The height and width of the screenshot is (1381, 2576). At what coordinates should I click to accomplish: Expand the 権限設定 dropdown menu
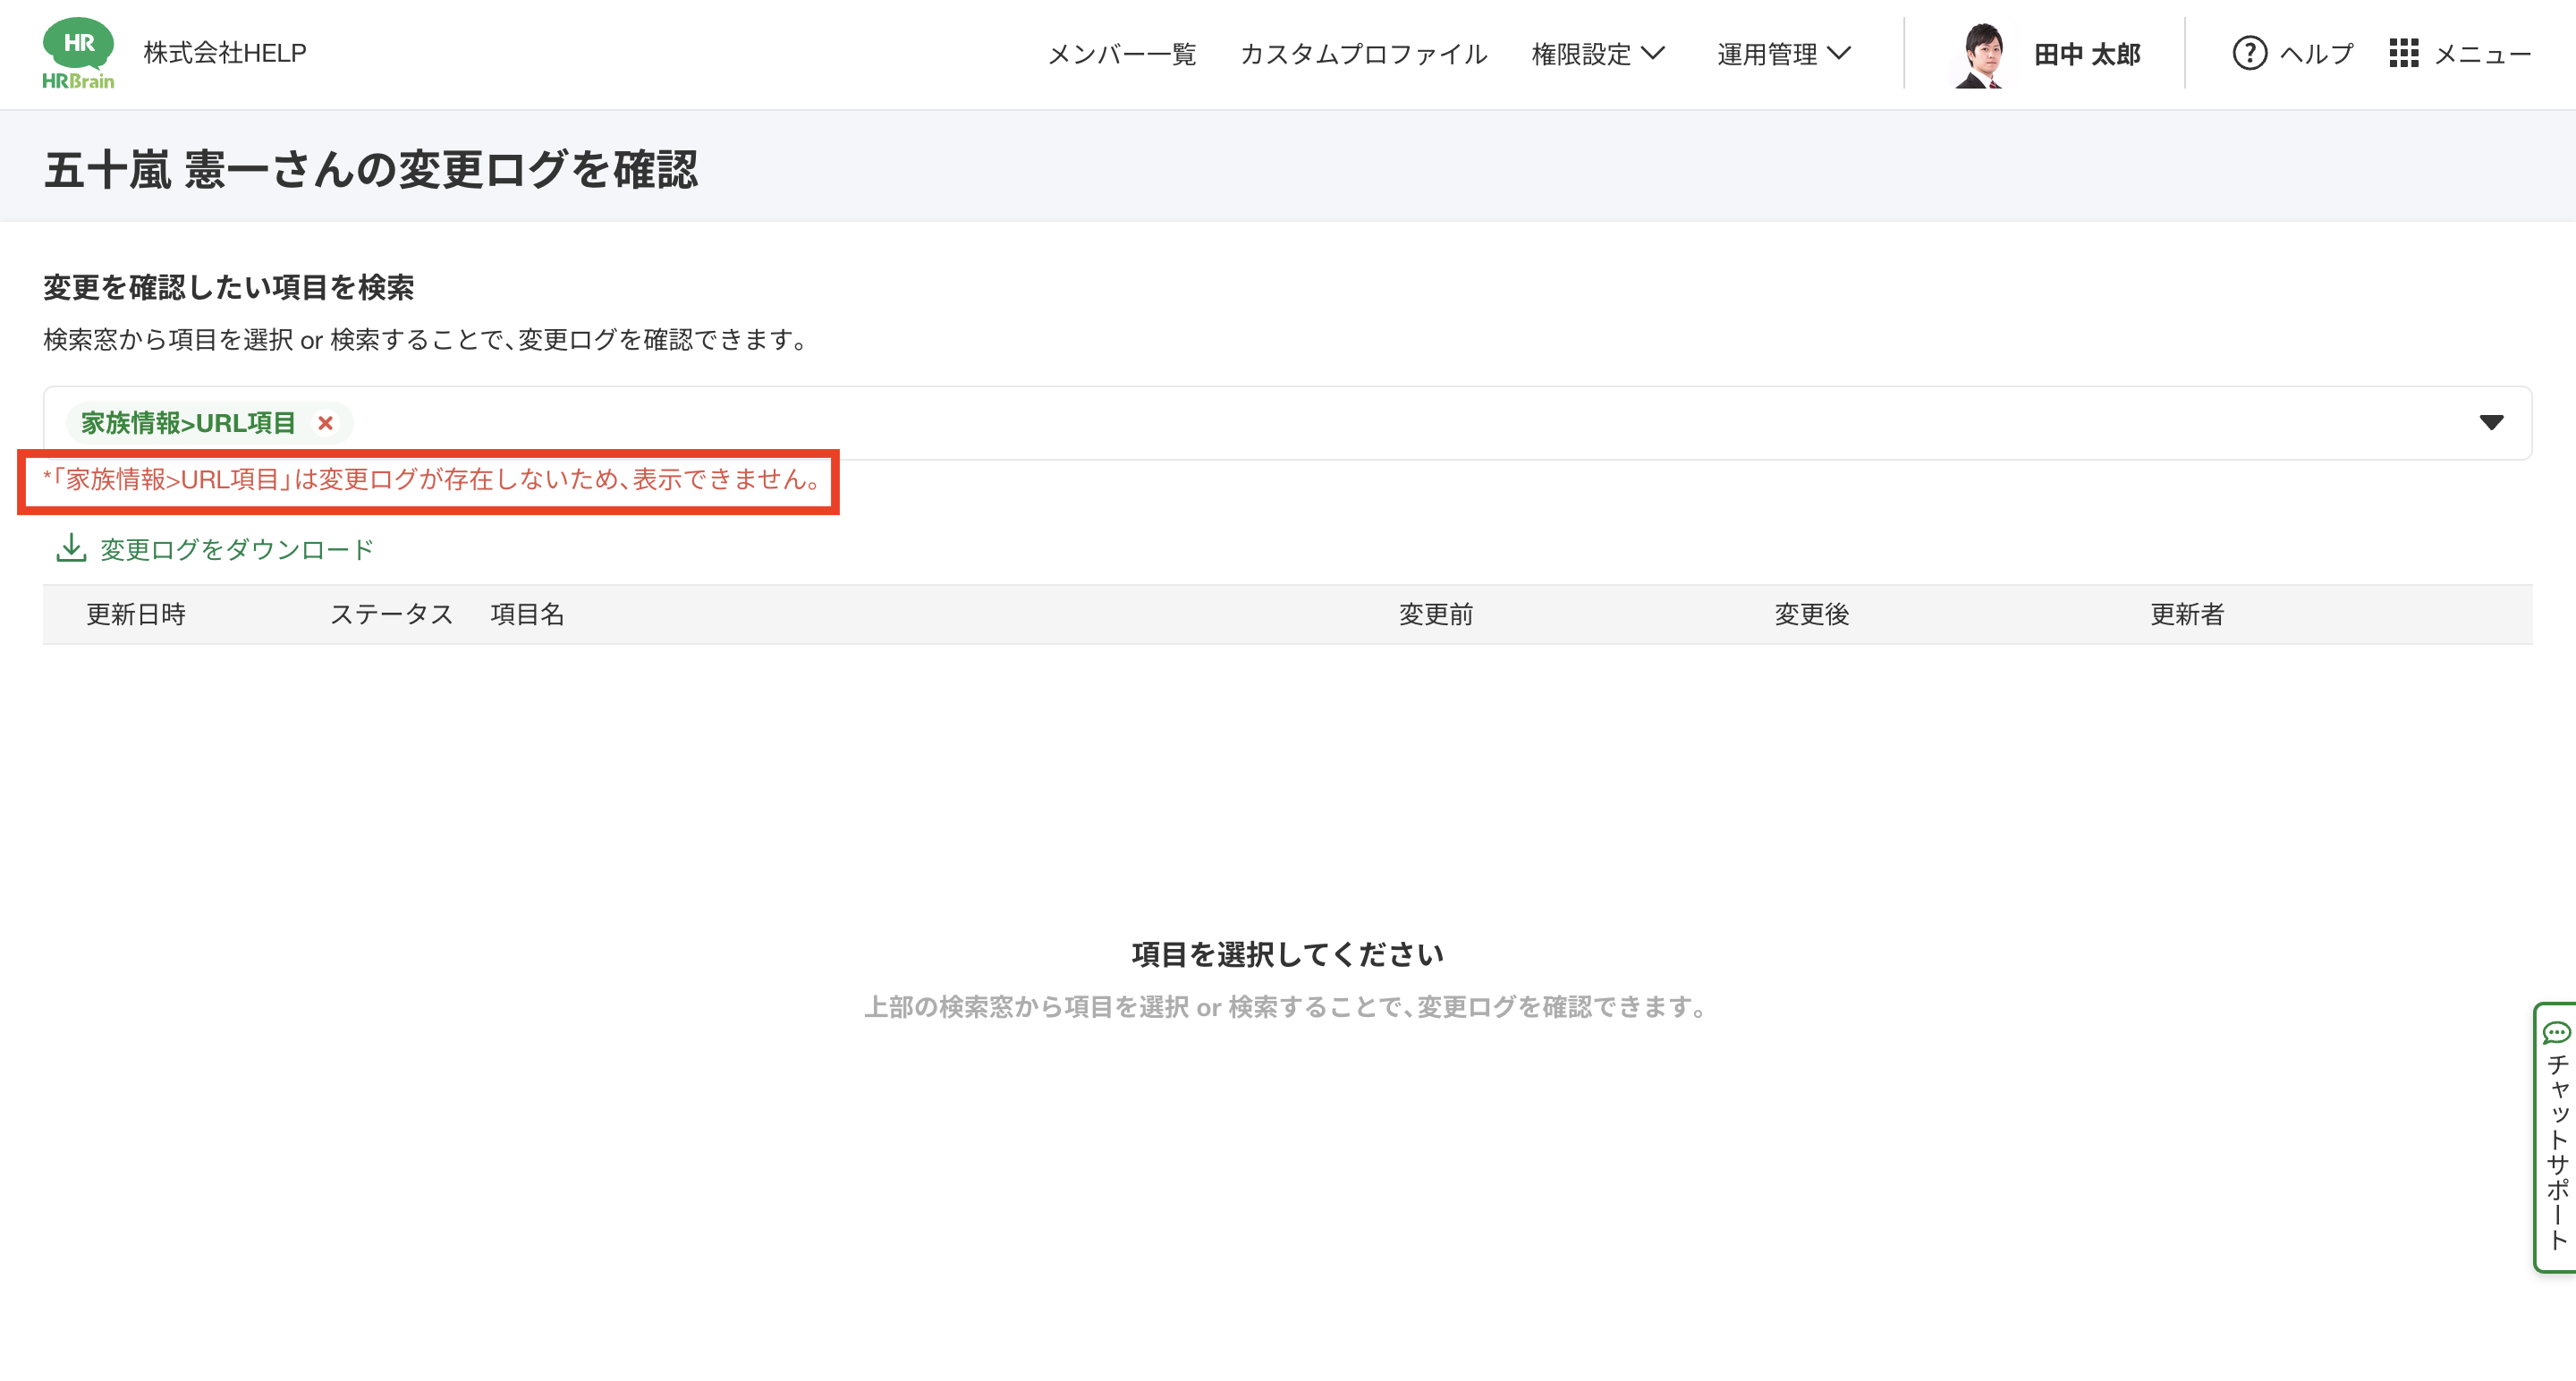tap(1597, 54)
